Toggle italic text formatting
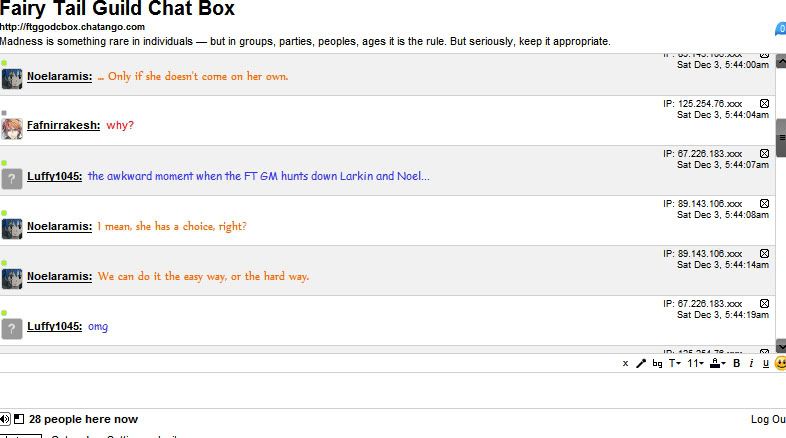 [751, 364]
